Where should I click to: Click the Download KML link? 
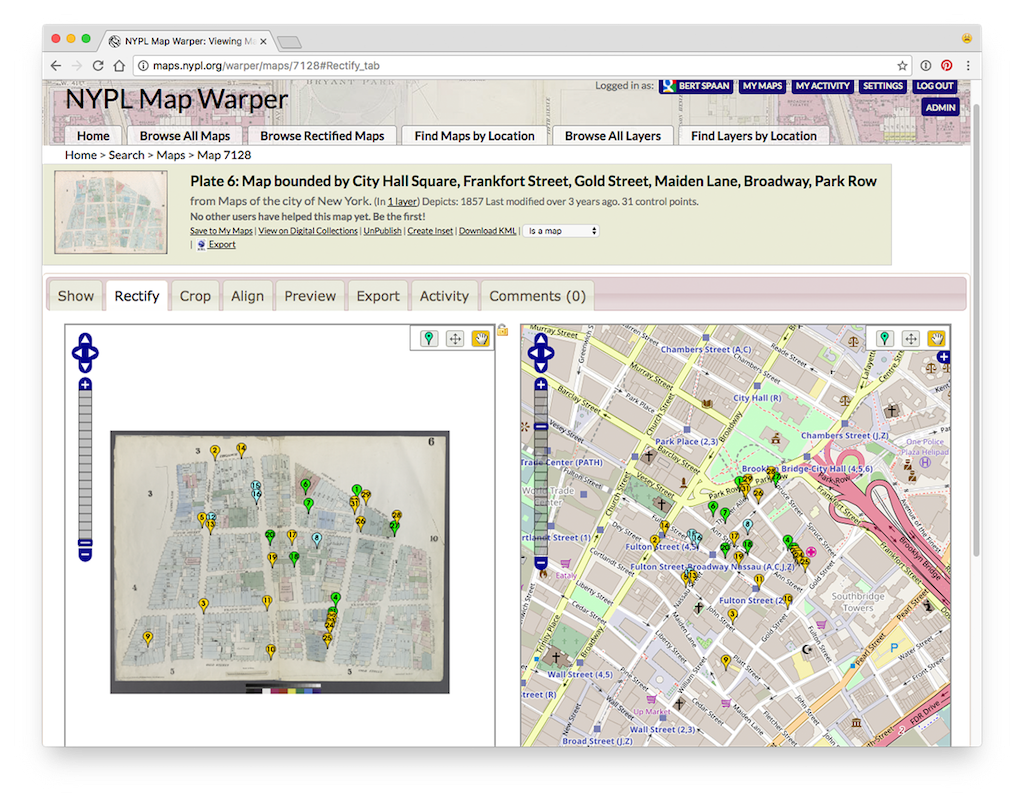point(487,230)
